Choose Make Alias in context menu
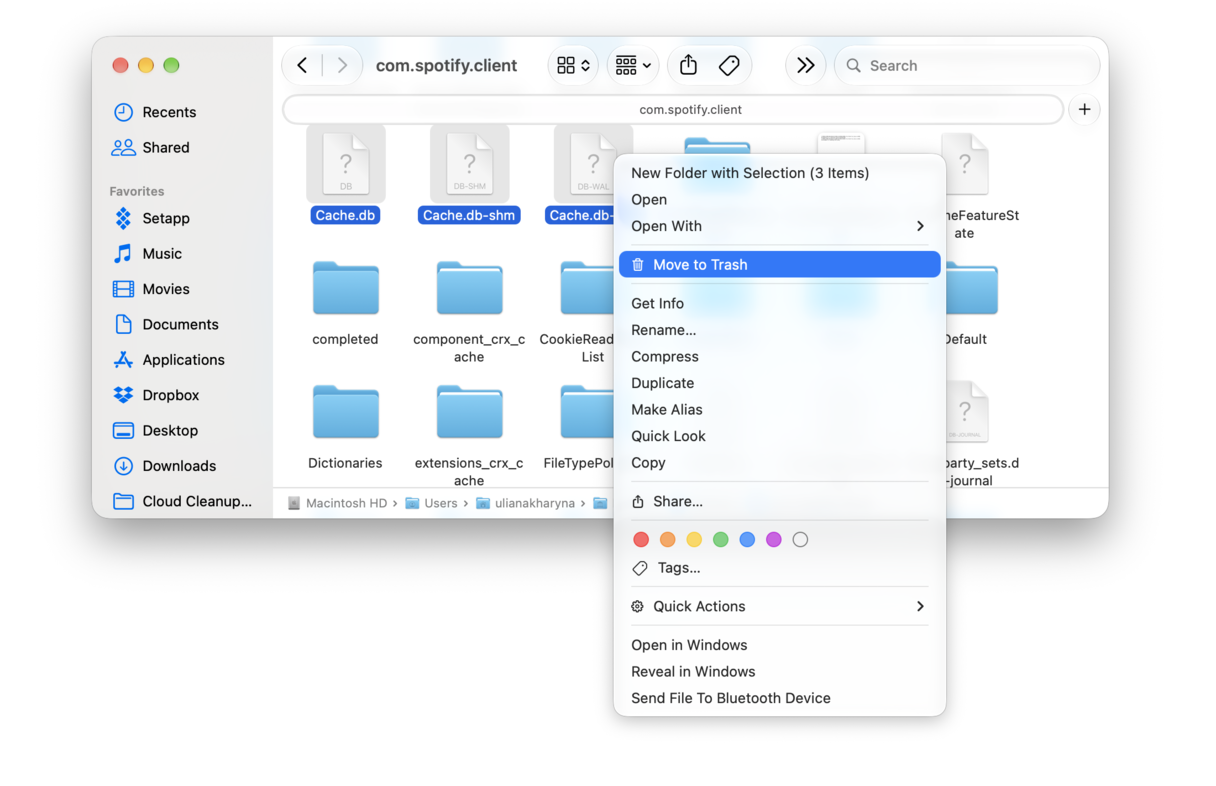The height and width of the screenshot is (786, 1216). pos(780,409)
